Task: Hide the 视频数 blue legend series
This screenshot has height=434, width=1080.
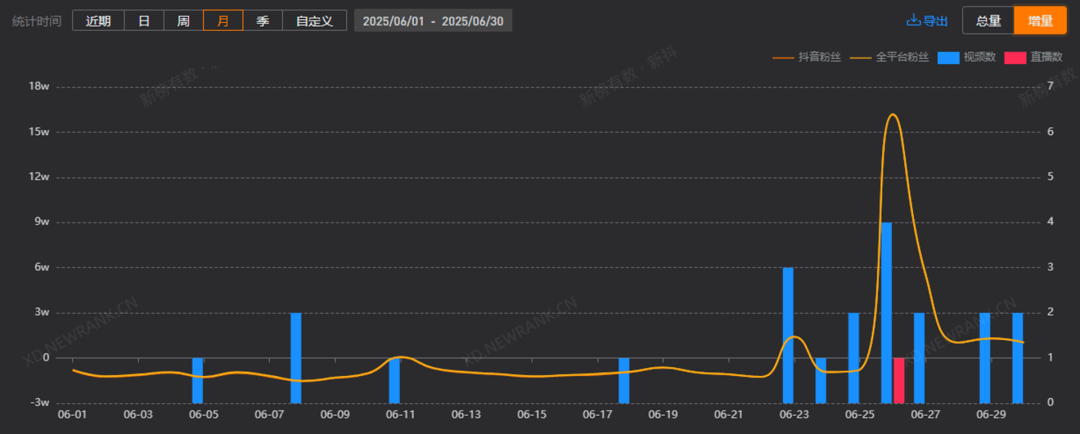Action: click(x=966, y=58)
